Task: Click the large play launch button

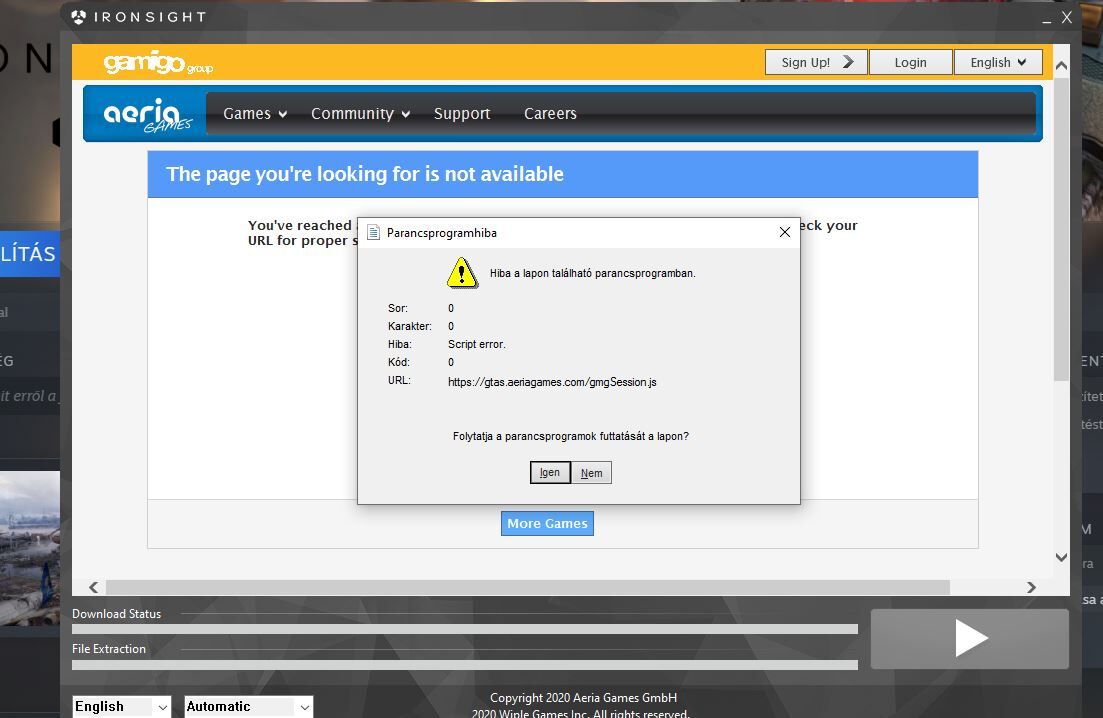Action: 969,639
